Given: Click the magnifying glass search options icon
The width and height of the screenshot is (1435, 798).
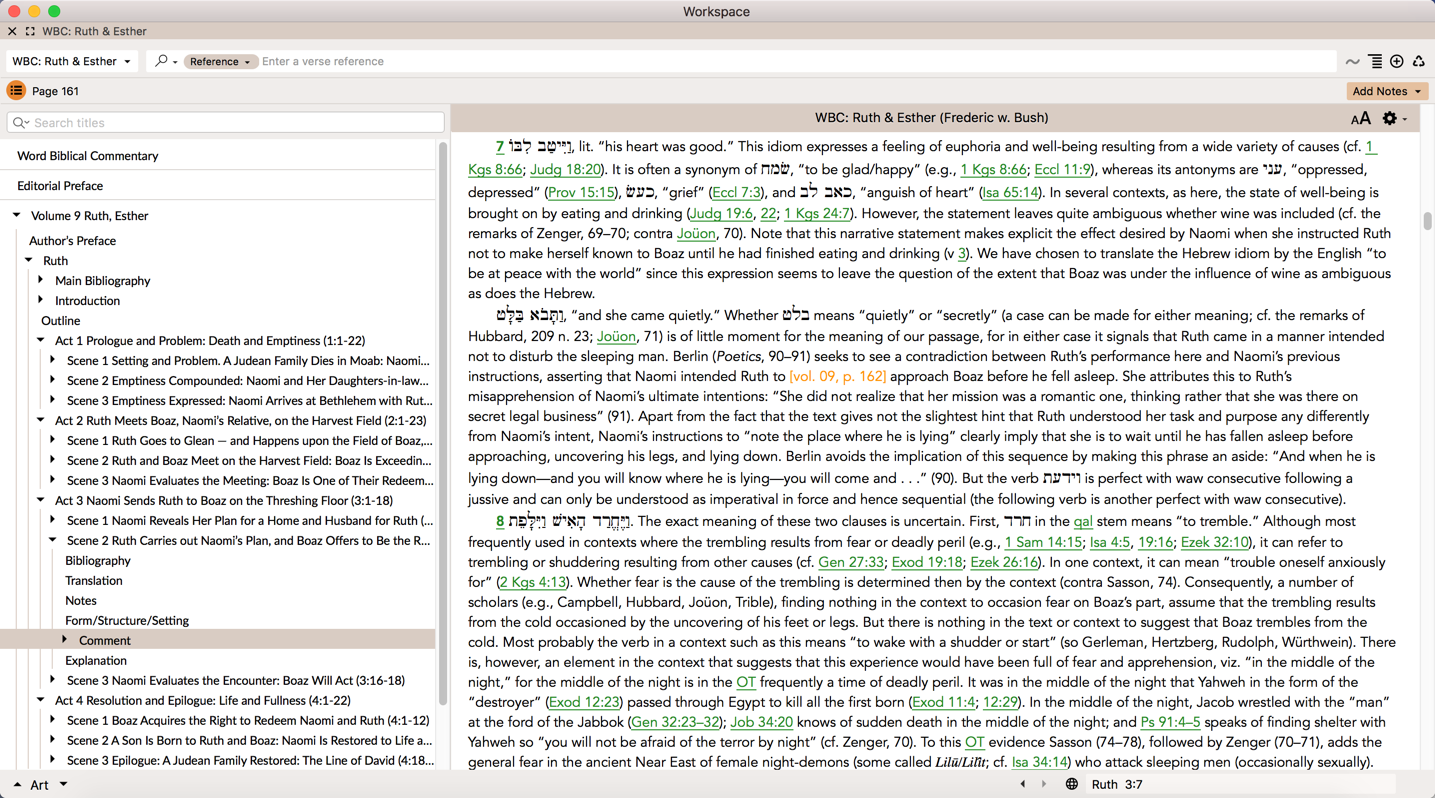Looking at the screenshot, I should tap(165, 61).
